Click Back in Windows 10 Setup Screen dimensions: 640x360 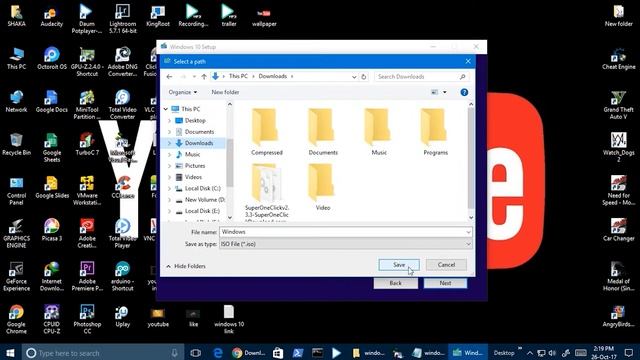pyautogui.click(x=396, y=283)
